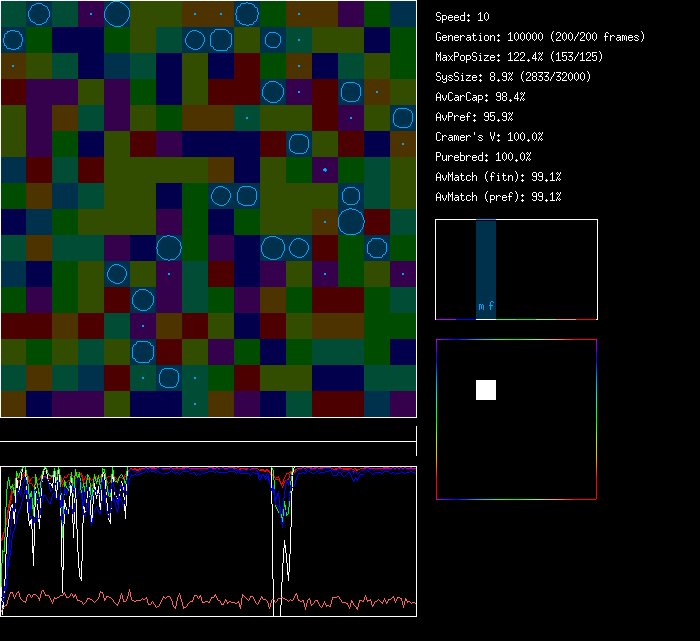Click the 'f' label in histogram
Image resolution: width=700 pixels, height=641 pixels.
coord(491,307)
